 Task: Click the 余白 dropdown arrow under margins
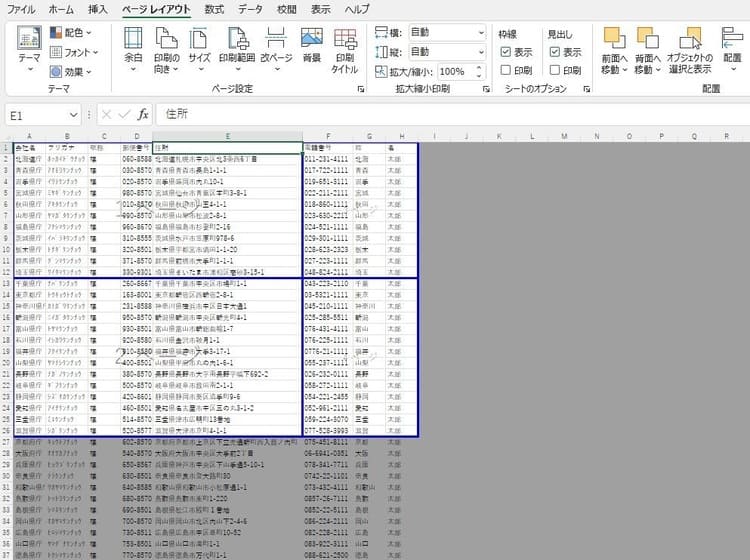tap(133, 70)
